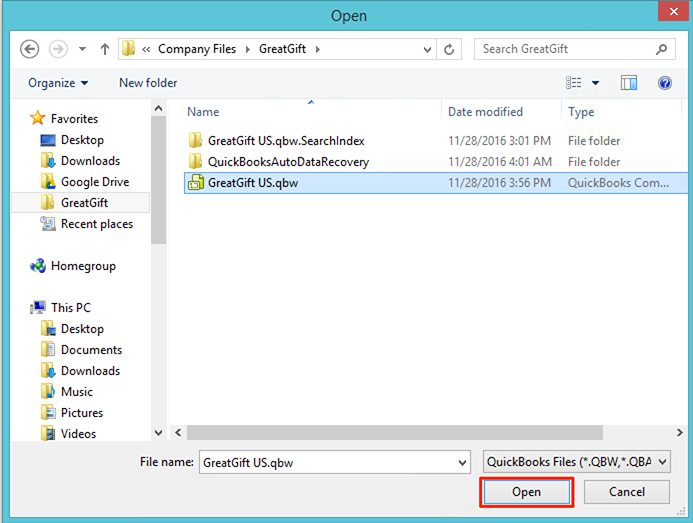Select Google Drive in Favorites
Image resolution: width=693 pixels, height=523 pixels.
tap(94, 182)
